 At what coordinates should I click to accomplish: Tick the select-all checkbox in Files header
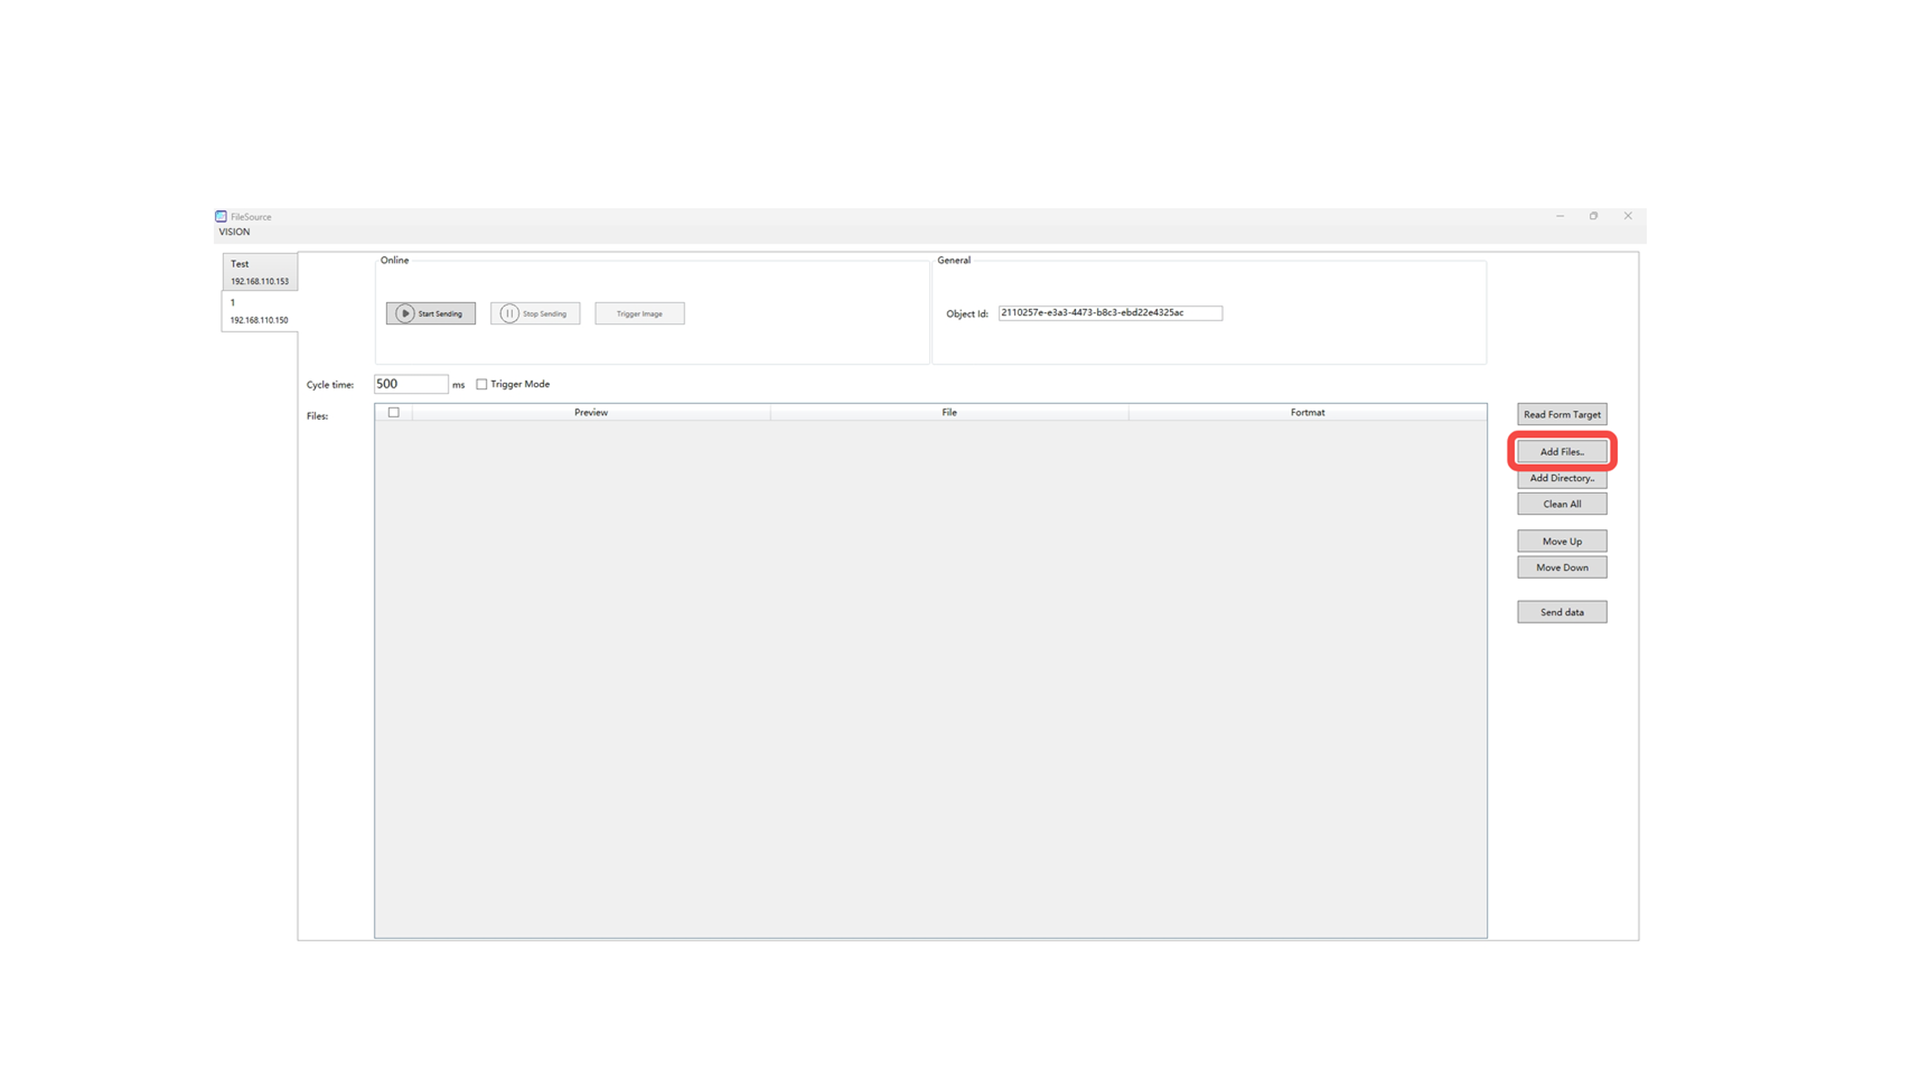393,412
